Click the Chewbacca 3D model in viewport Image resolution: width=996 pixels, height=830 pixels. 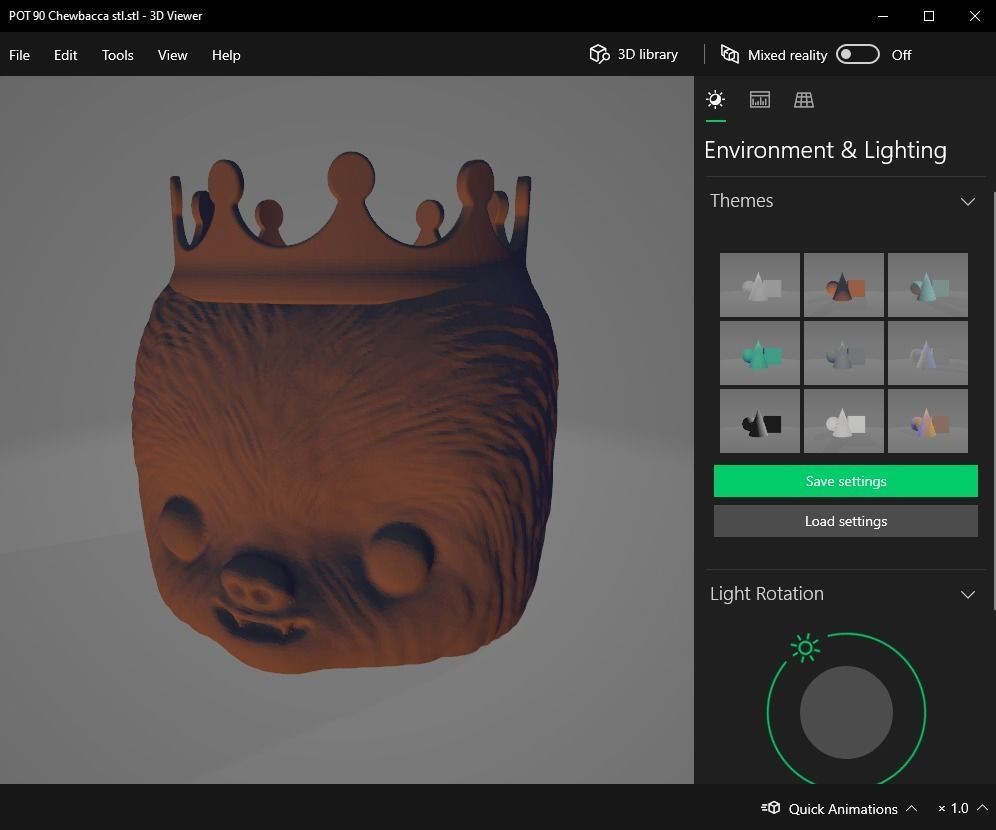[x=346, y=413]
